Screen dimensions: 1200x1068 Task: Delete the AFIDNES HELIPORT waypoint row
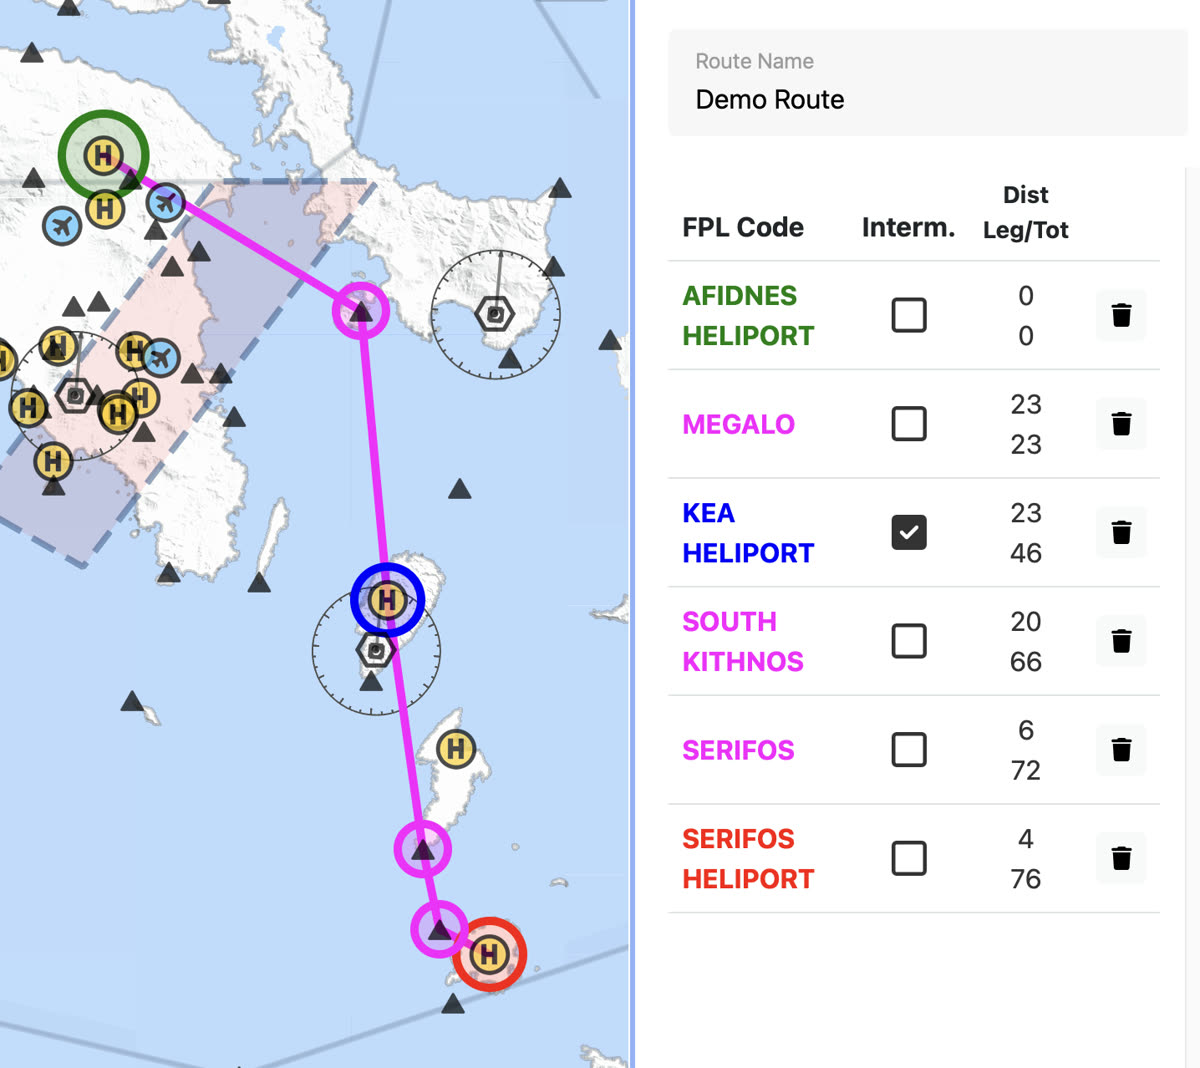[x=1121, y=316]
